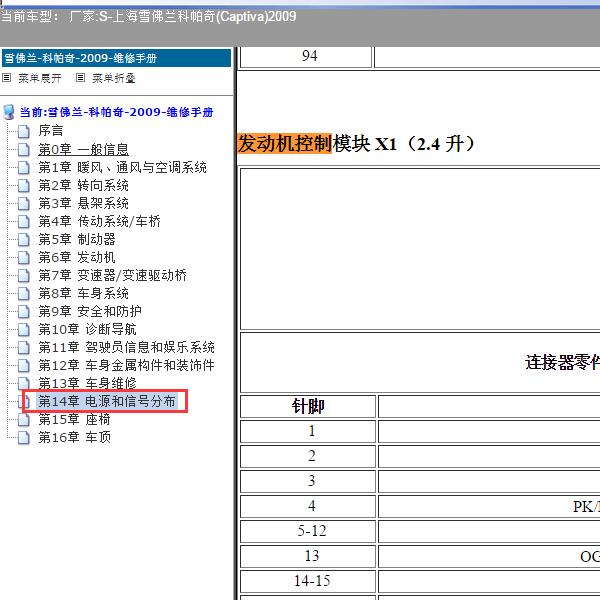Click page icon next to 第12章 车身金属构件和装饰件
This screenshot has width=600, height=600.
(24, 365)
